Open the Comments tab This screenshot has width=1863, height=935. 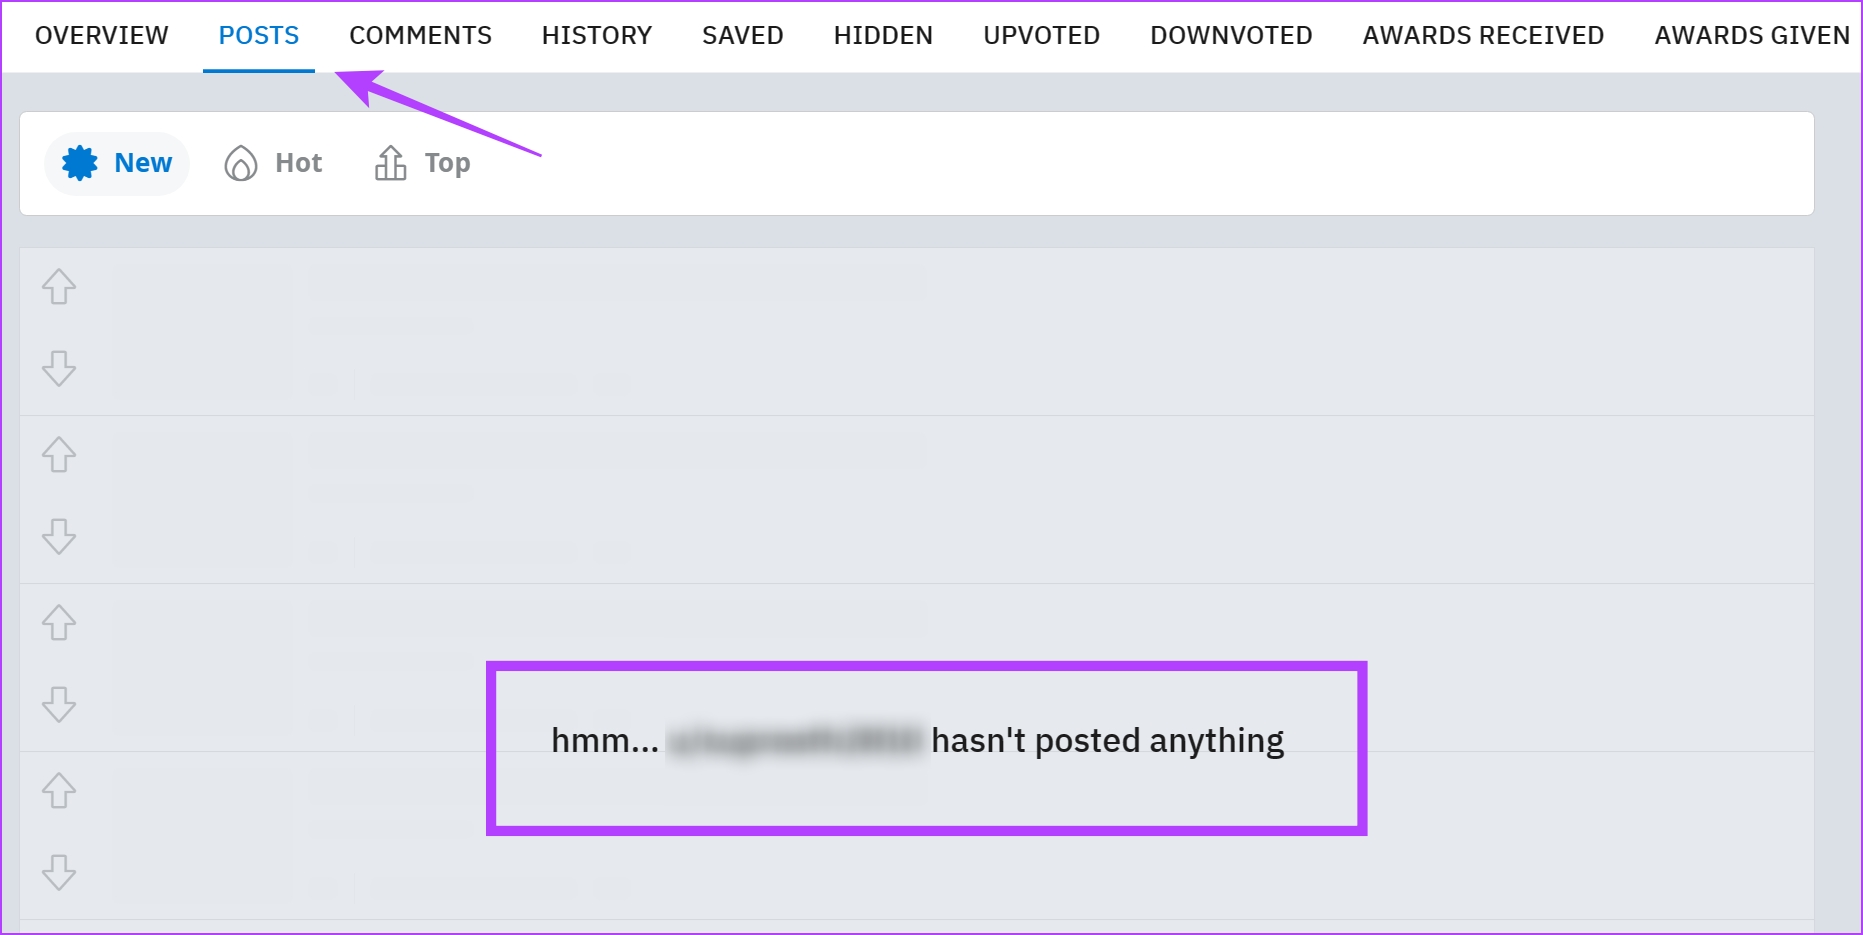[x=420, y=35]
